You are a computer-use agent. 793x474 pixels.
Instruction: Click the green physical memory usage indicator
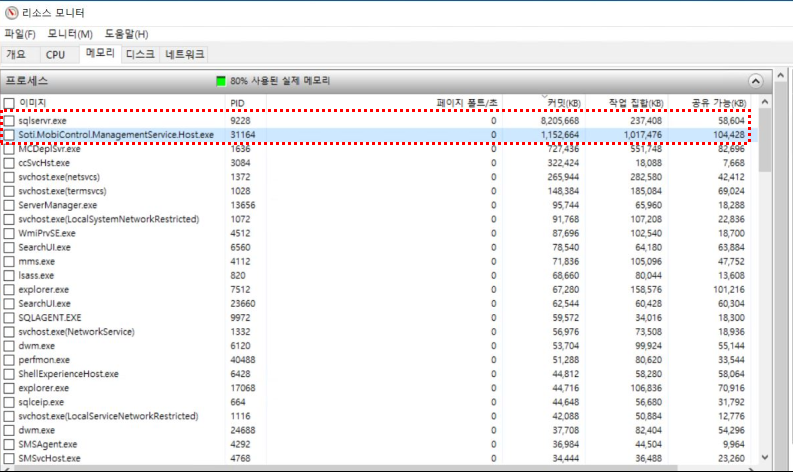coord(222,81)
